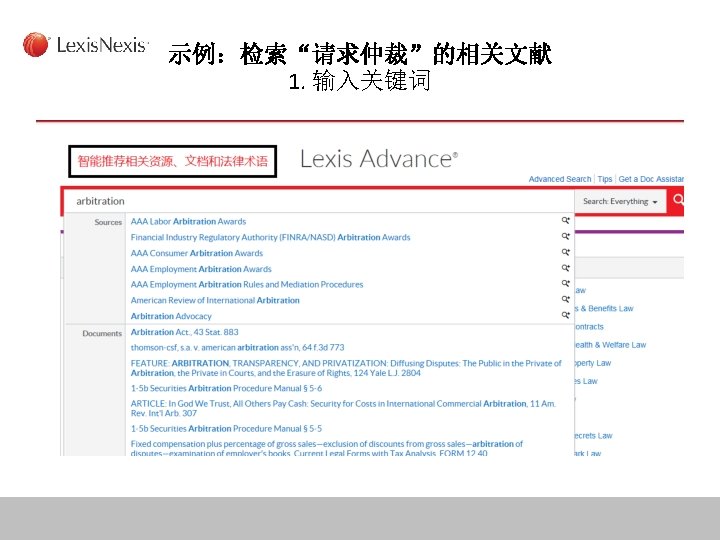Screen dimensions: 720x540
Task: Click the Sources section label
Action: click(x=108, y=222)
